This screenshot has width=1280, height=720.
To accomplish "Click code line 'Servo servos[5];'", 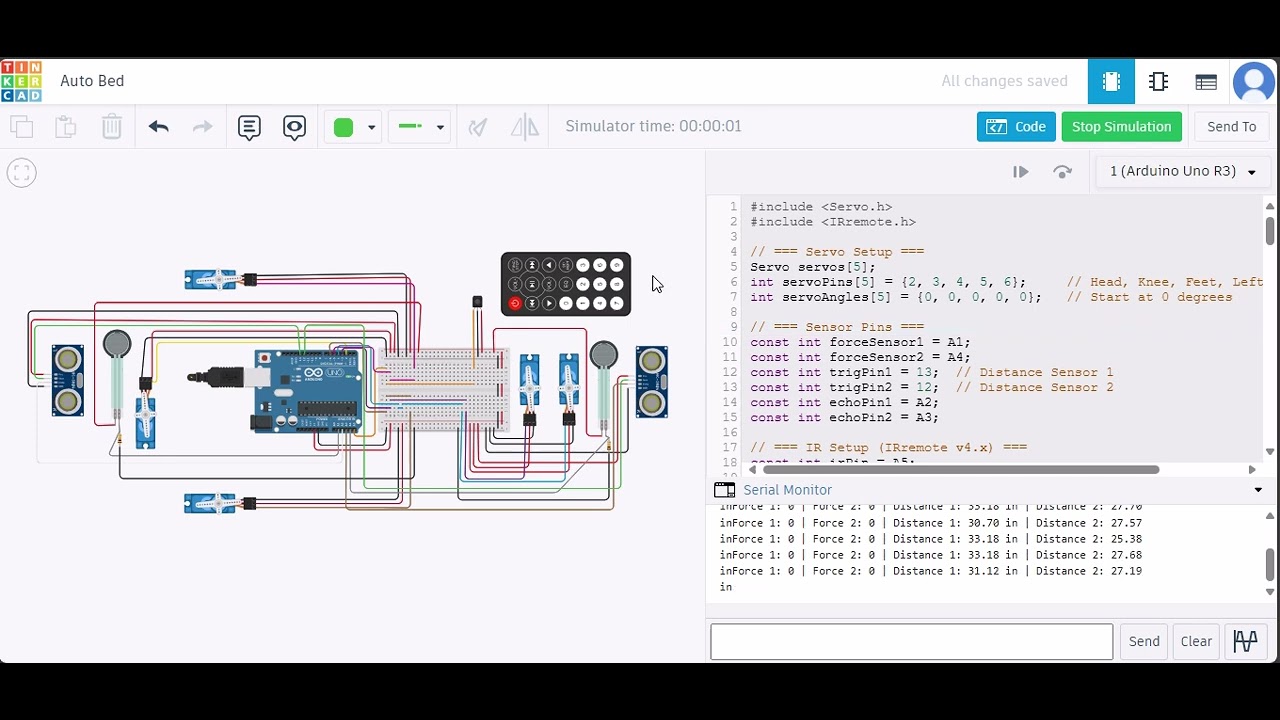I will click(813, 267).
